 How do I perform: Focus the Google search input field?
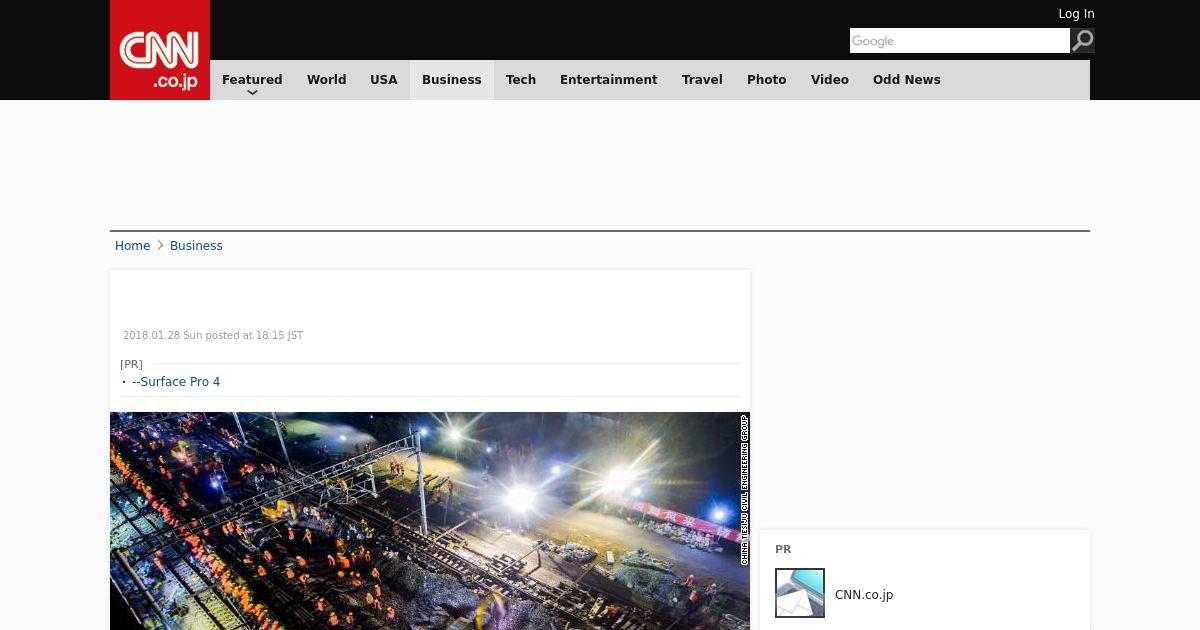[x=960, y=40]
